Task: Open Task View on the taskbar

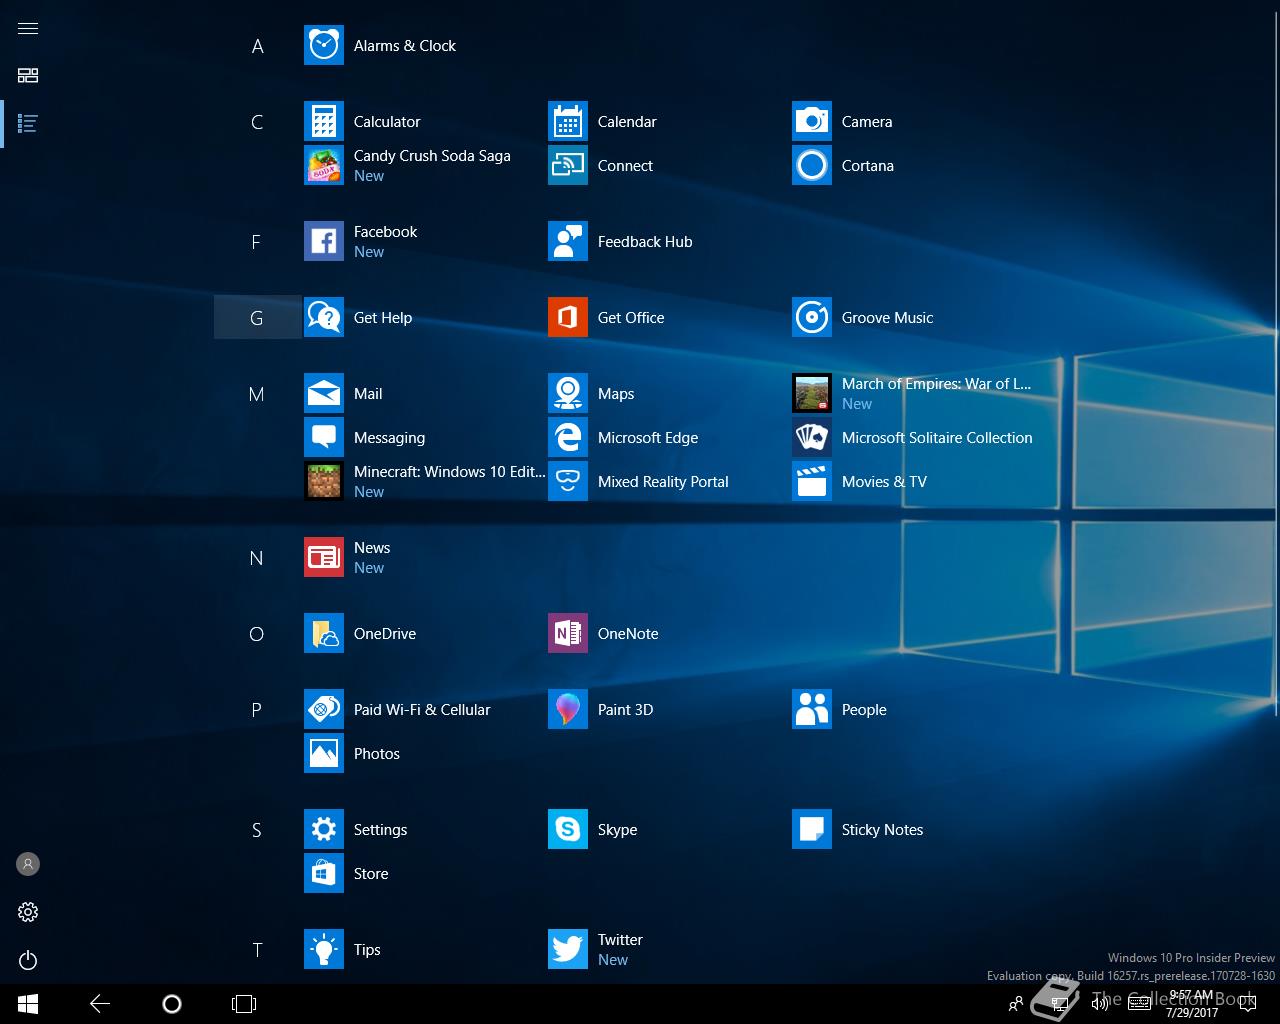Action: click(244, 1004)
